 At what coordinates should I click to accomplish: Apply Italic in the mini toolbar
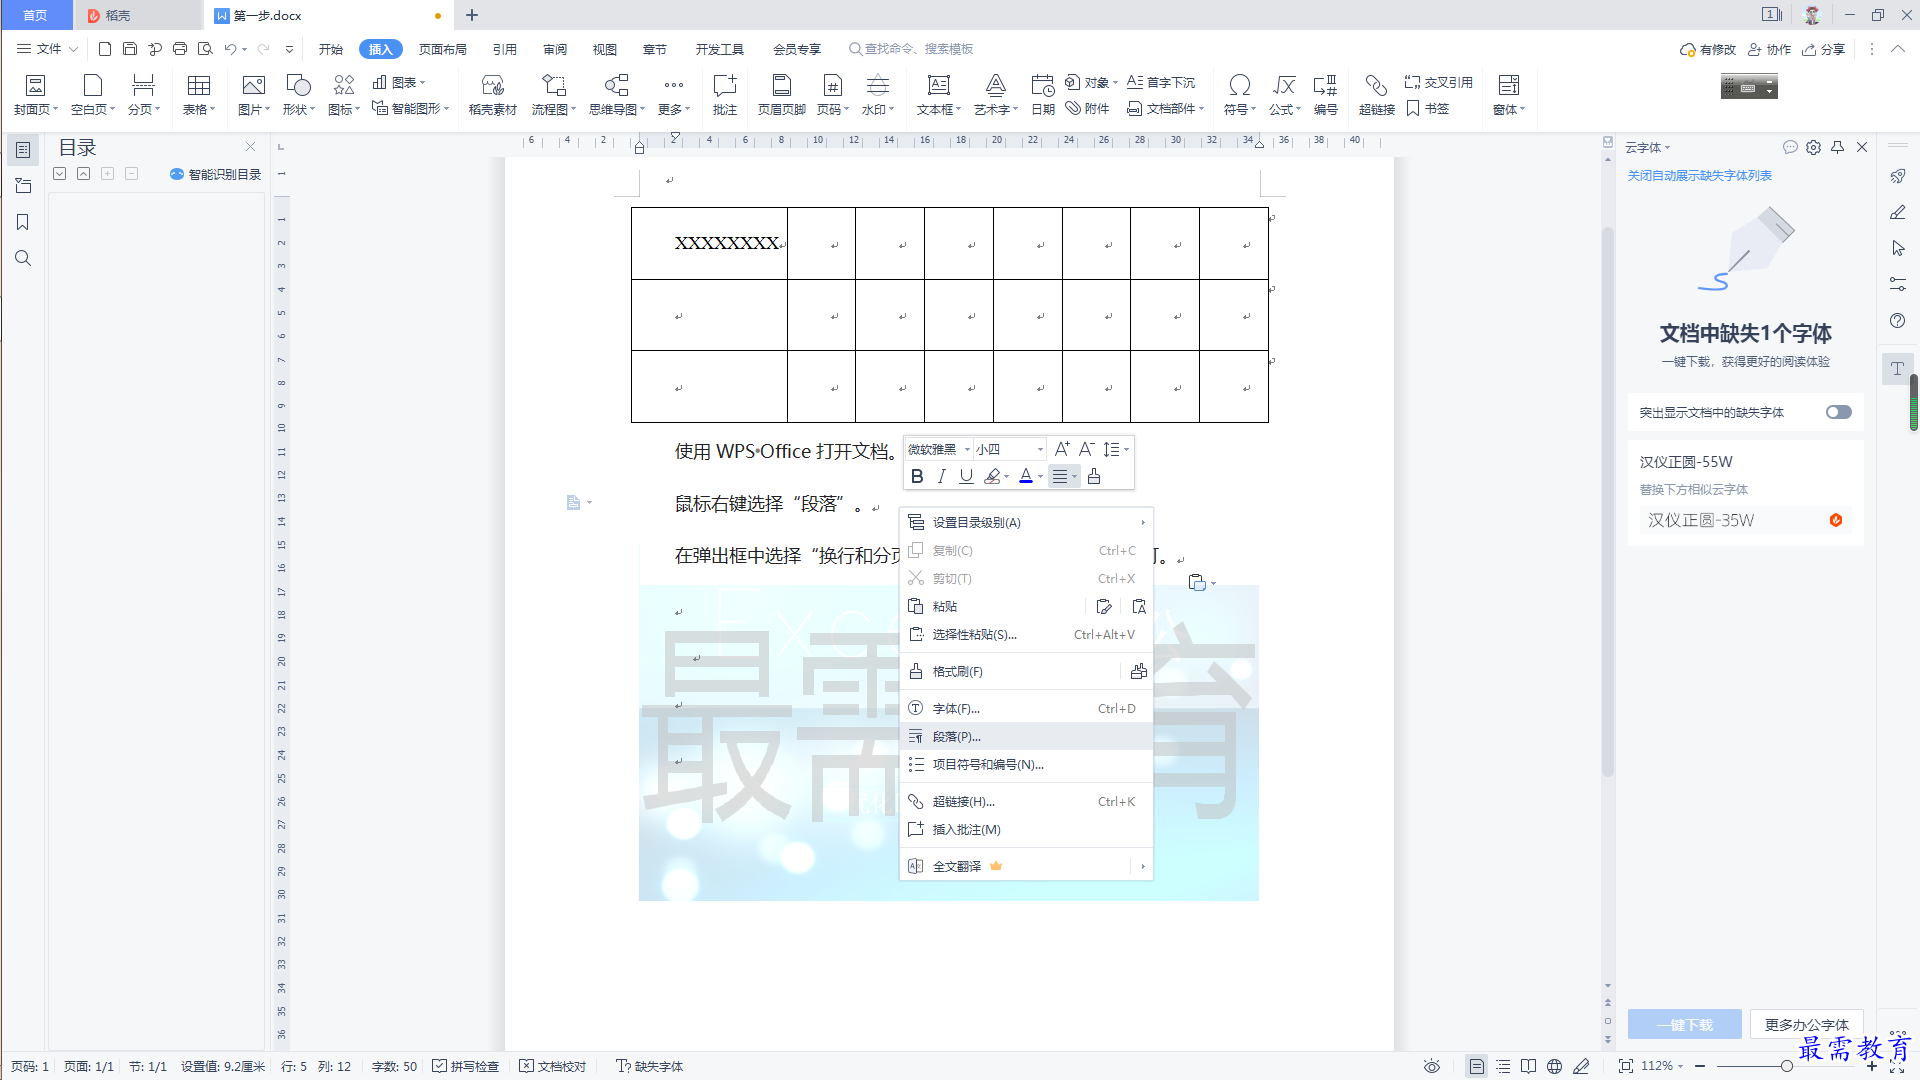click(x=941, y=477)
